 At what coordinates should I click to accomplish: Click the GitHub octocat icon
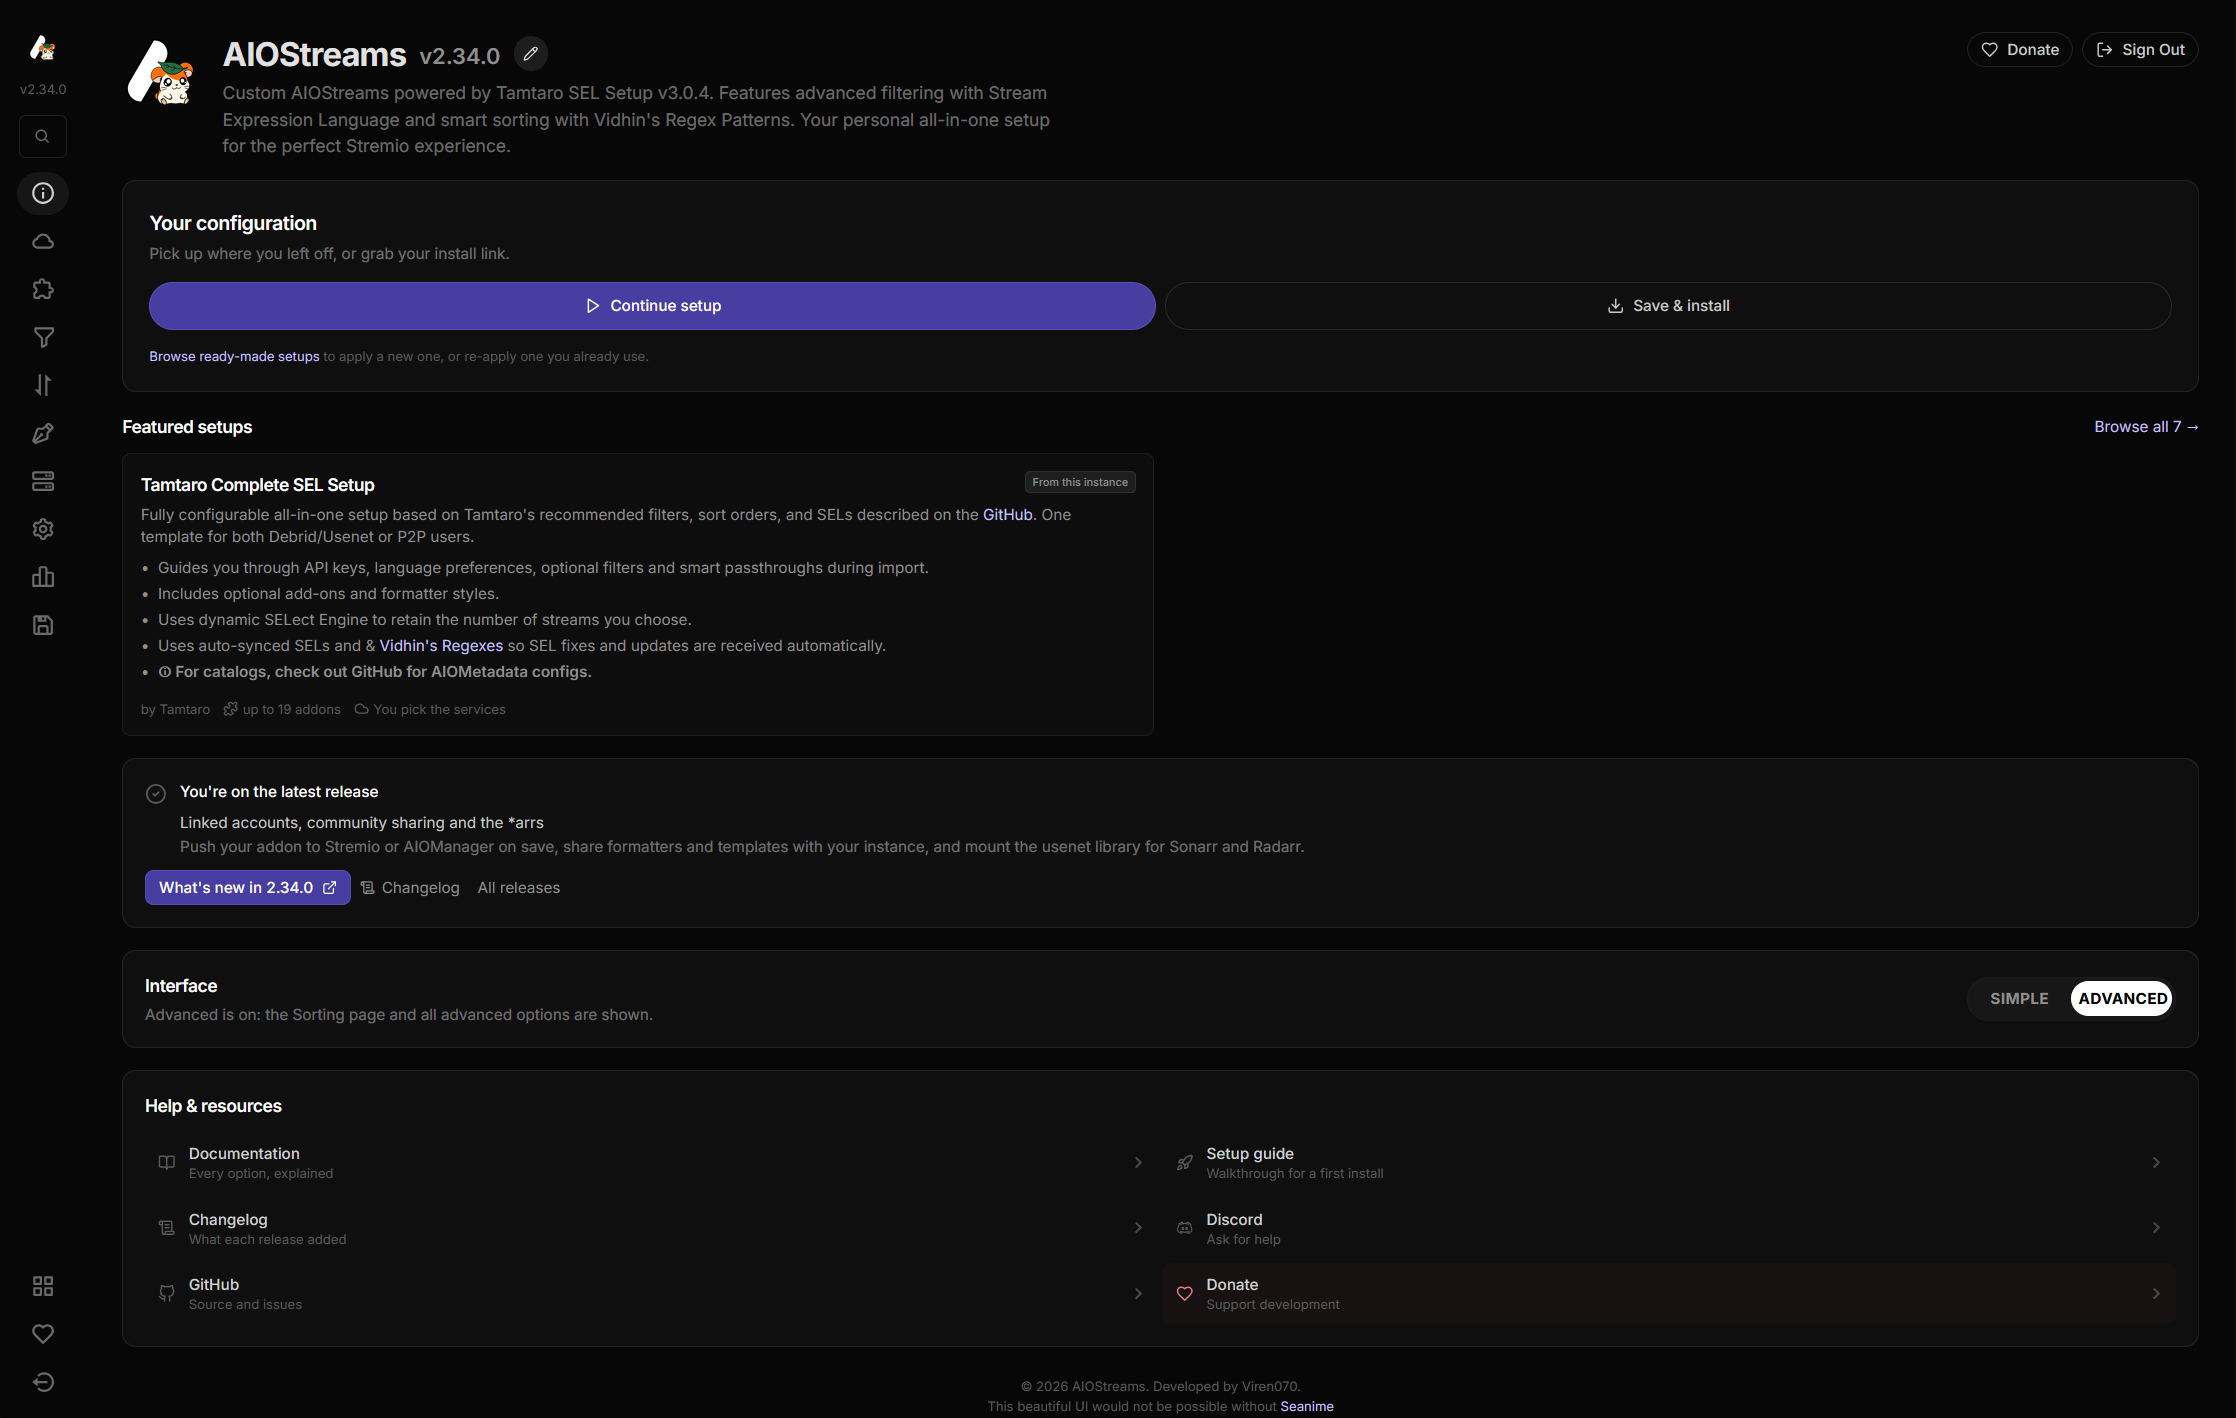point(167,1294)
